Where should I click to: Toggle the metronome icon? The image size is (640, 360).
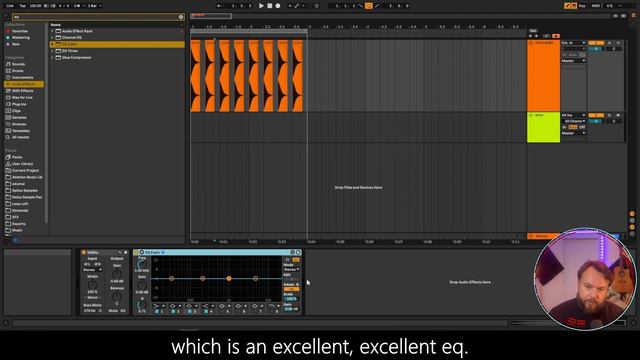pos(76,6)
